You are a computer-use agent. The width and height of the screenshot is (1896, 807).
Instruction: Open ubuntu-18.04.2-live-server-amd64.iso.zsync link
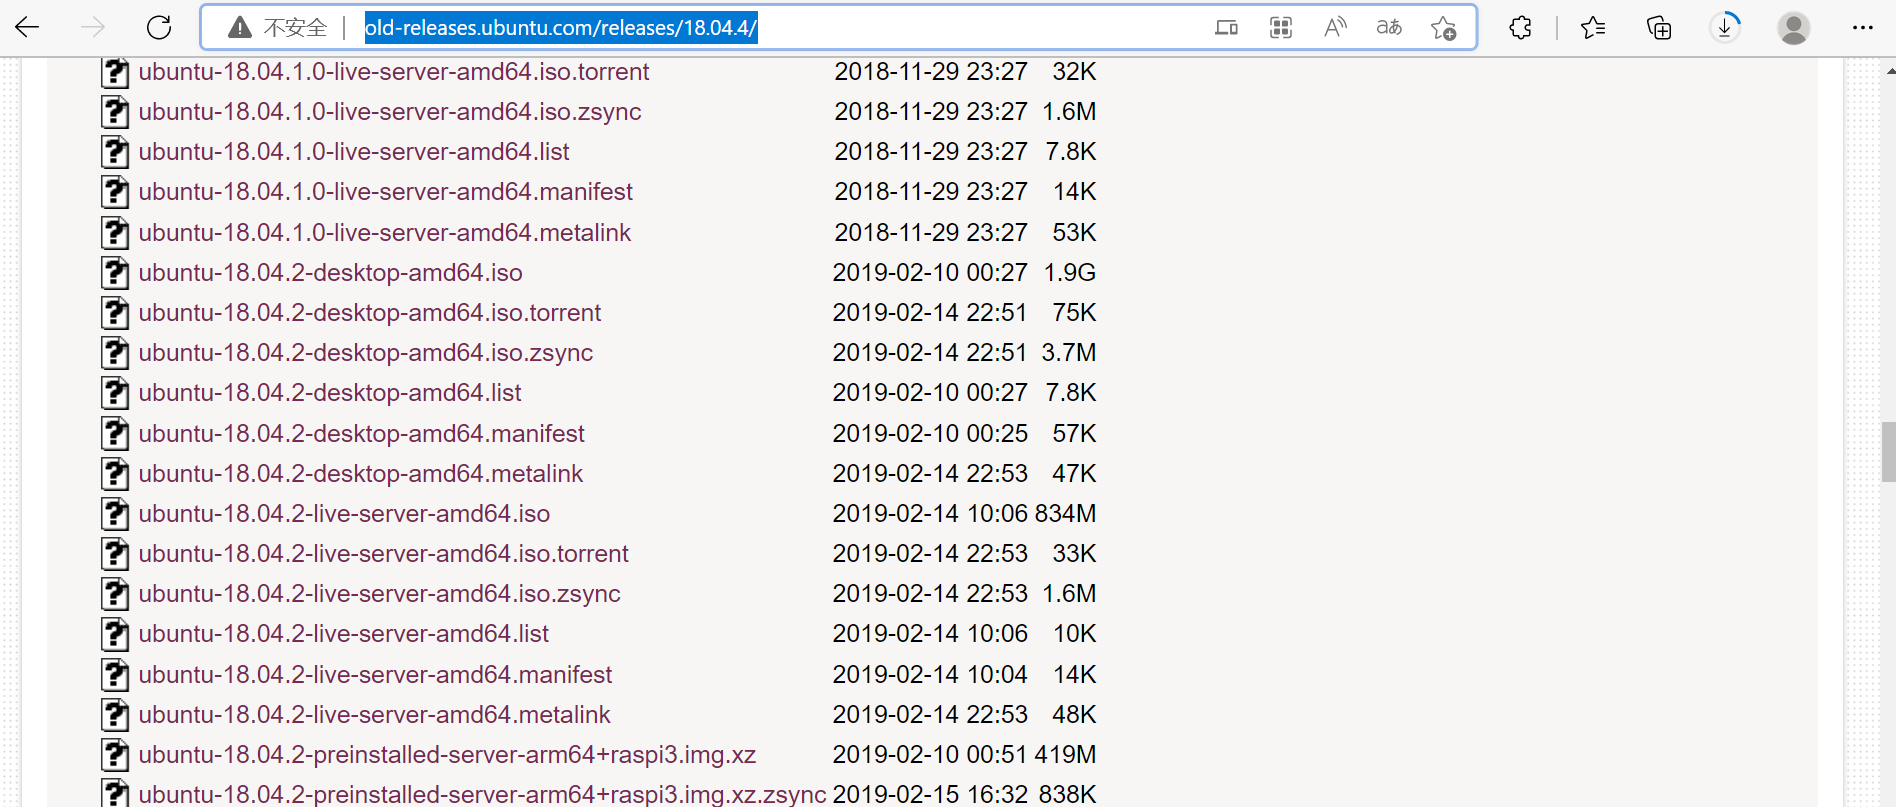tap(380, 594)
